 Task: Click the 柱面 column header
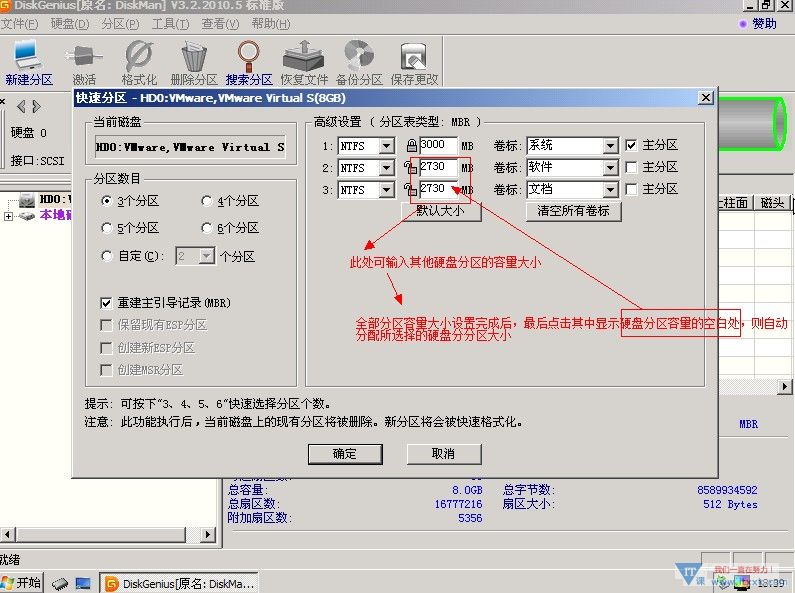click(x=735, y=203)
